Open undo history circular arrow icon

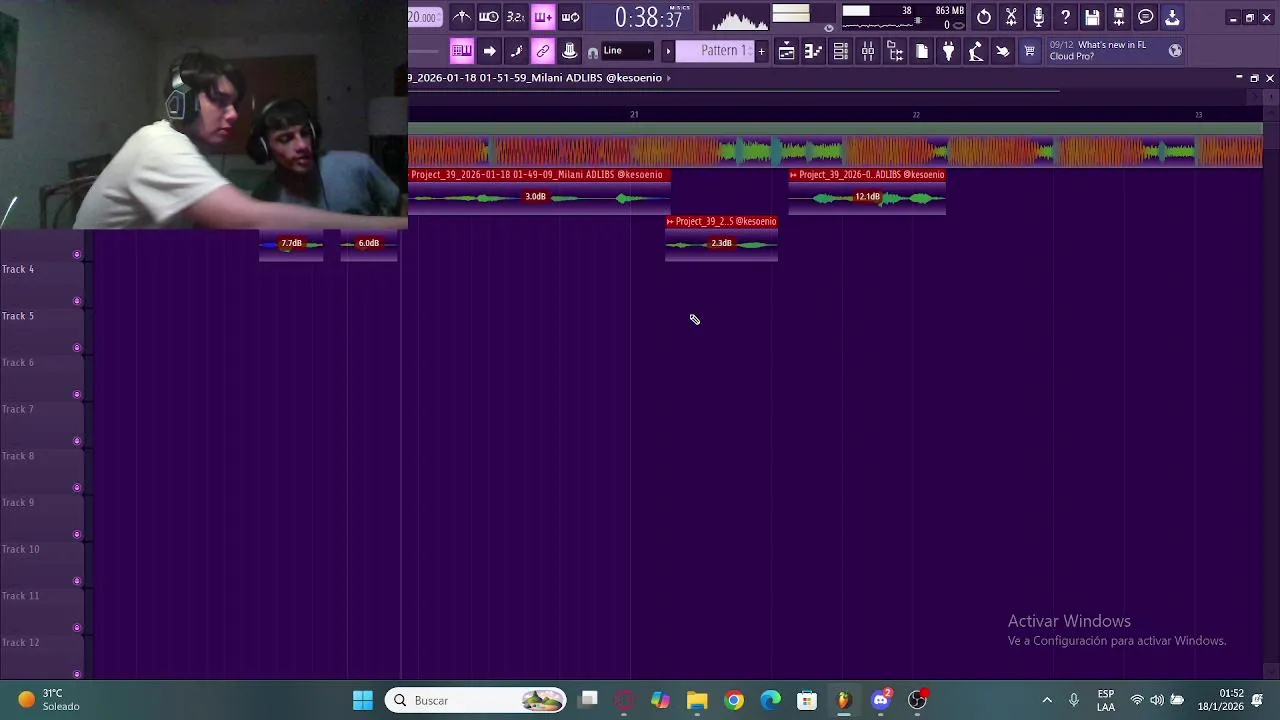(x=984, y=17)
